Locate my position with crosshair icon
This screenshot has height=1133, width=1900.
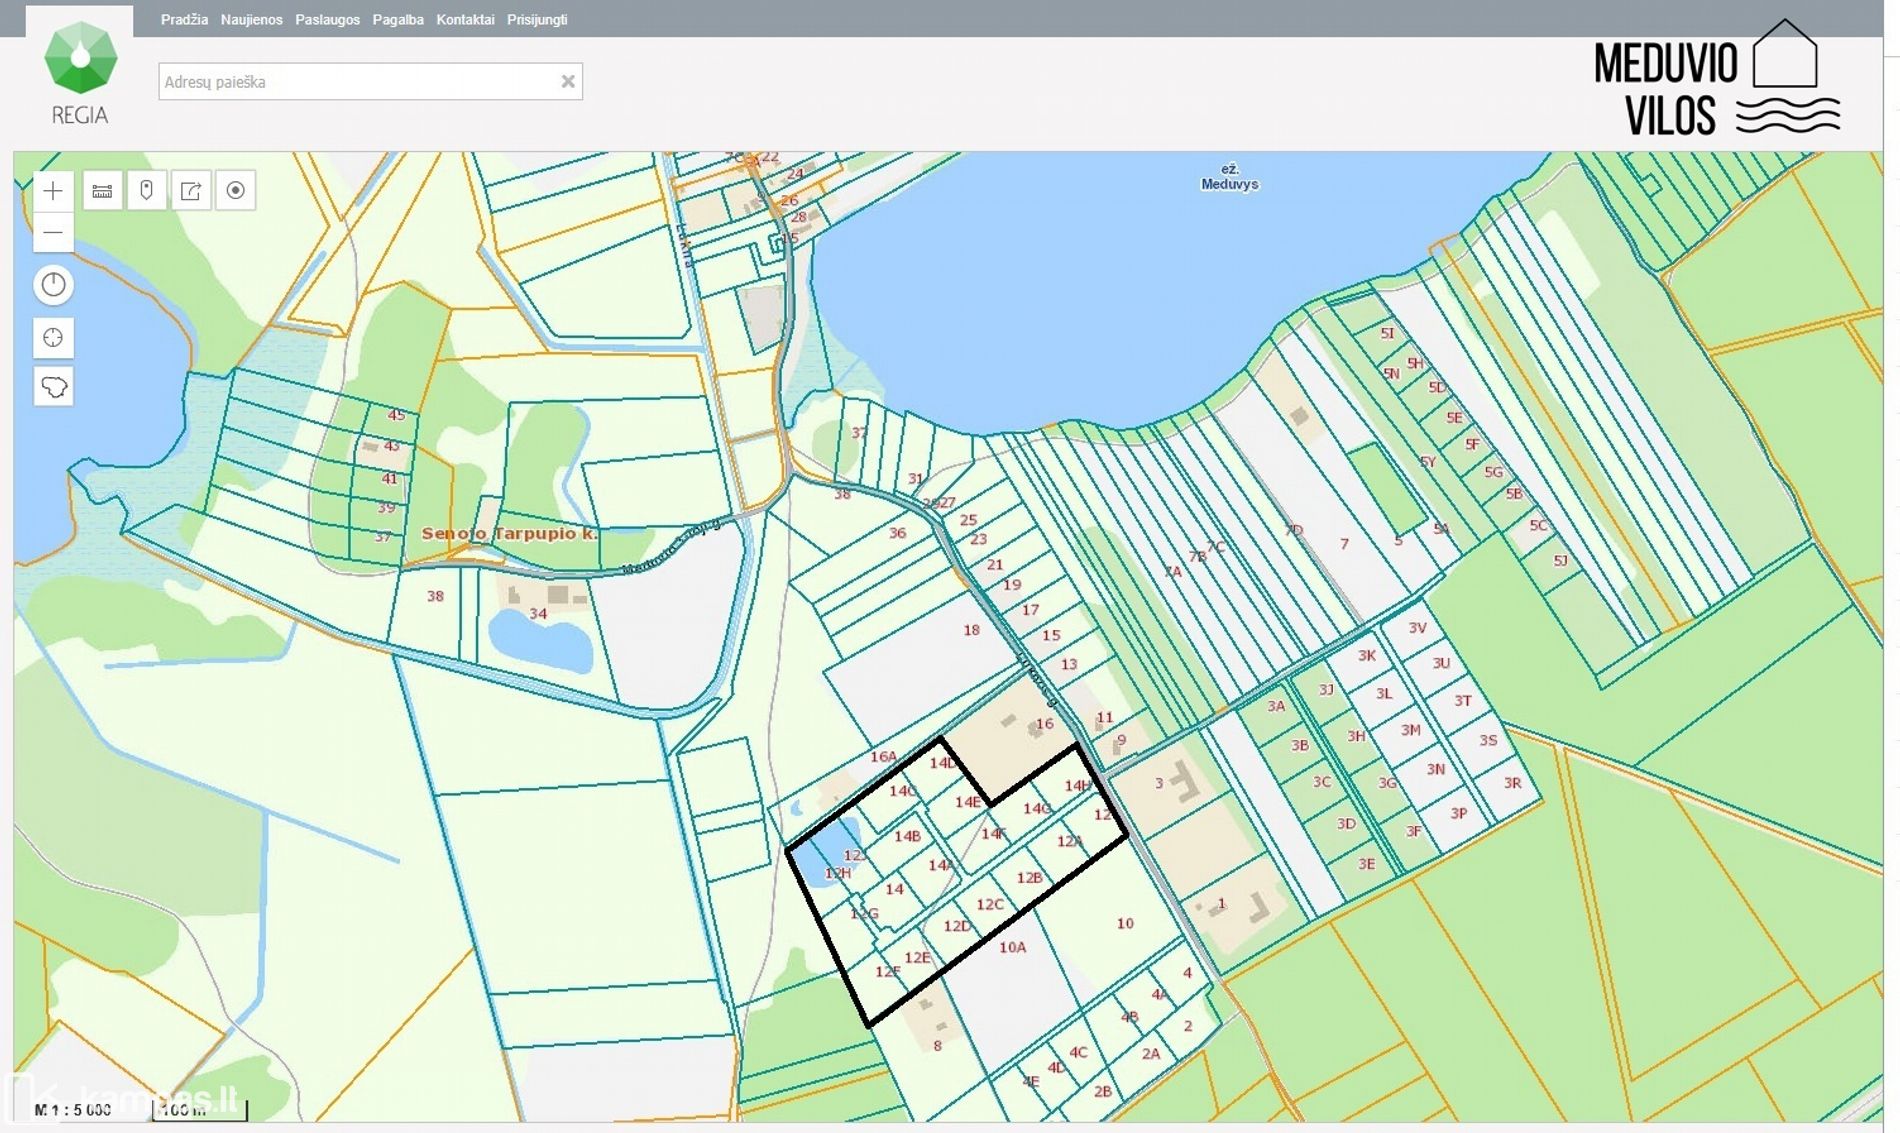point(54,338)
